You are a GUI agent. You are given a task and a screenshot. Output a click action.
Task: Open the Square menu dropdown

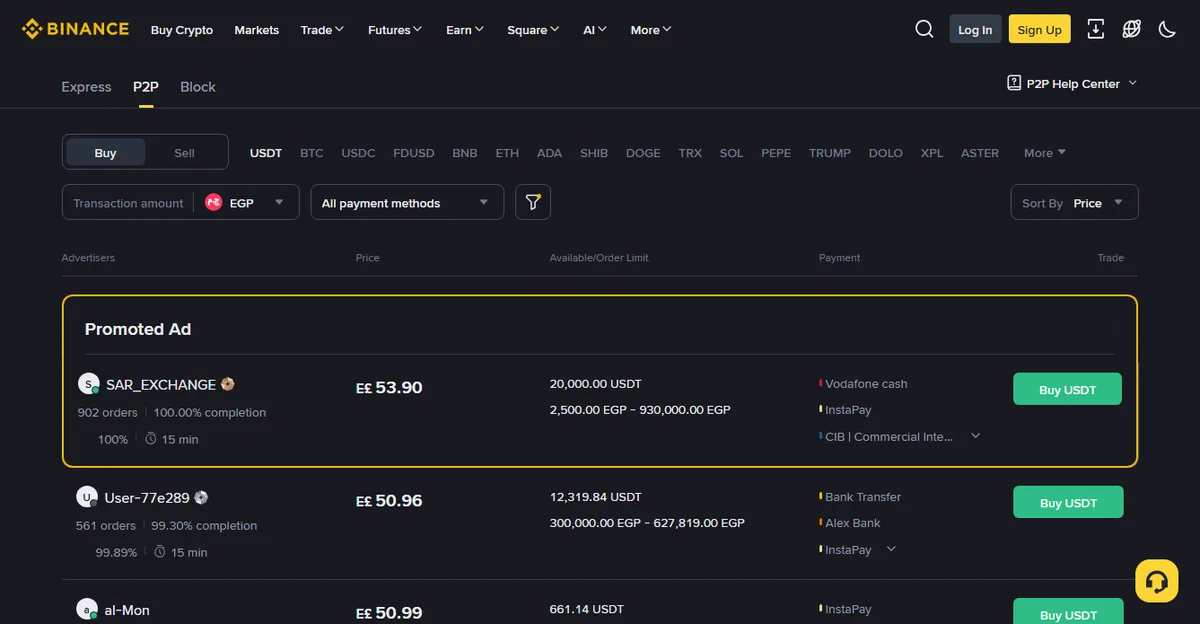click(x=533, y=30)
